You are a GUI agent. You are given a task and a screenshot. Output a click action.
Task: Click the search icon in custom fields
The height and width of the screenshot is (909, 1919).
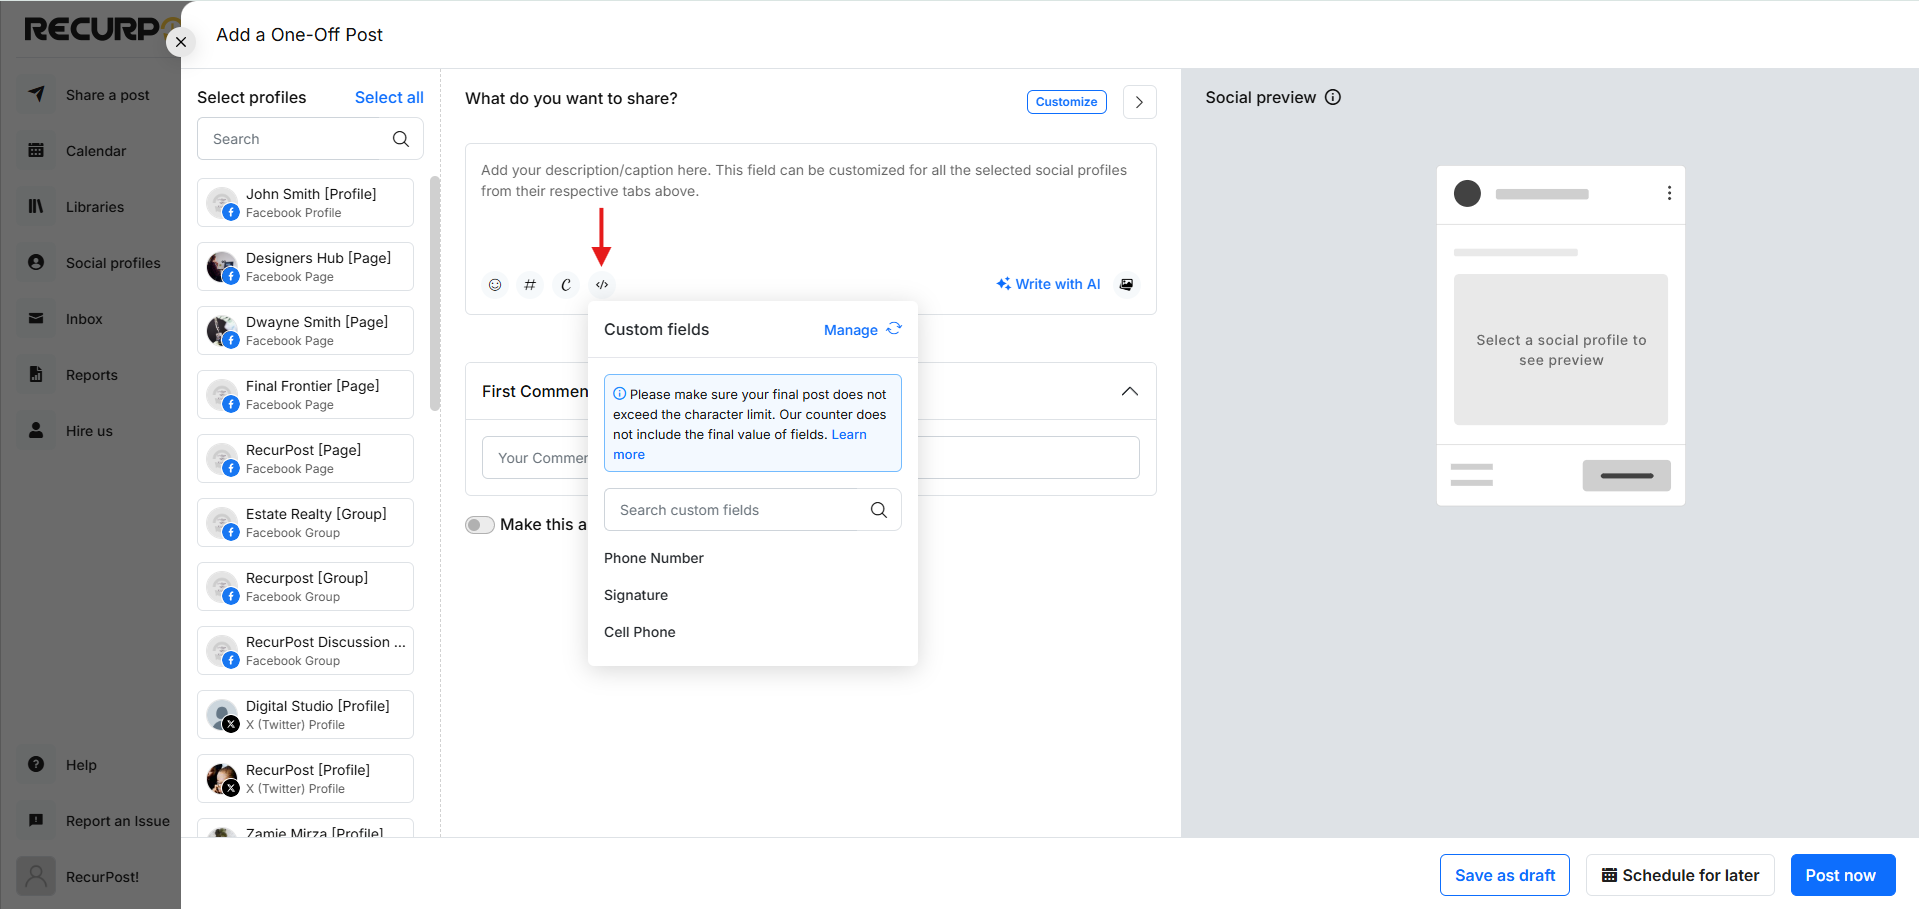(879, 510)
